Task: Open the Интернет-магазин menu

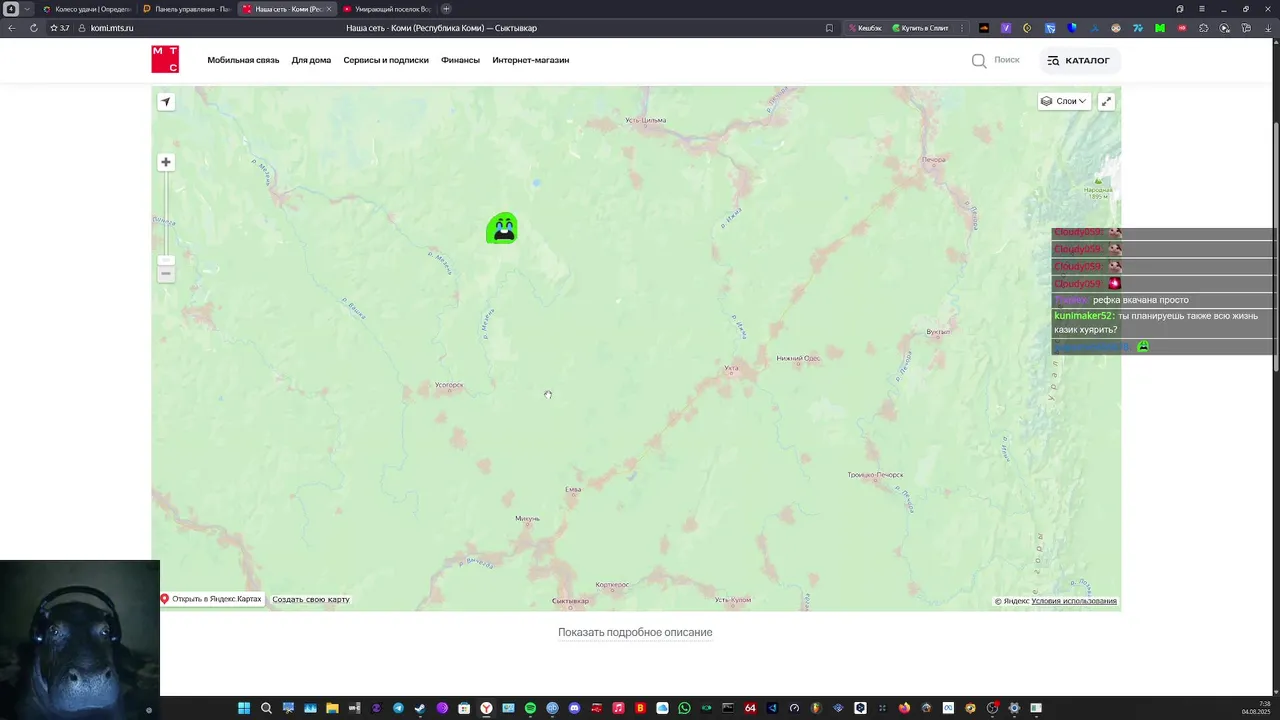Action: pos(530,60)
